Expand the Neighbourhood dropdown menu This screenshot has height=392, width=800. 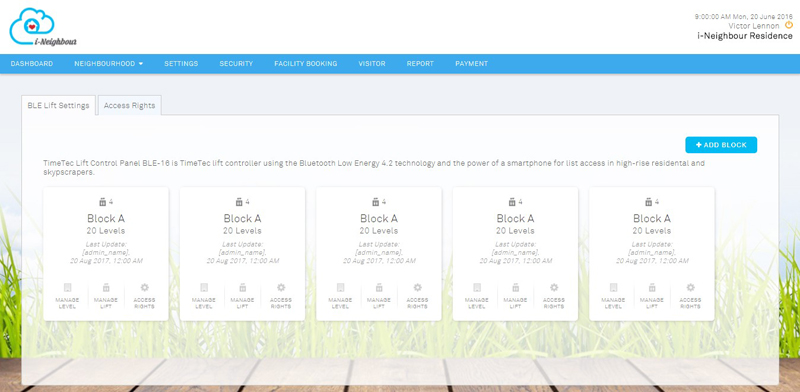109,64
